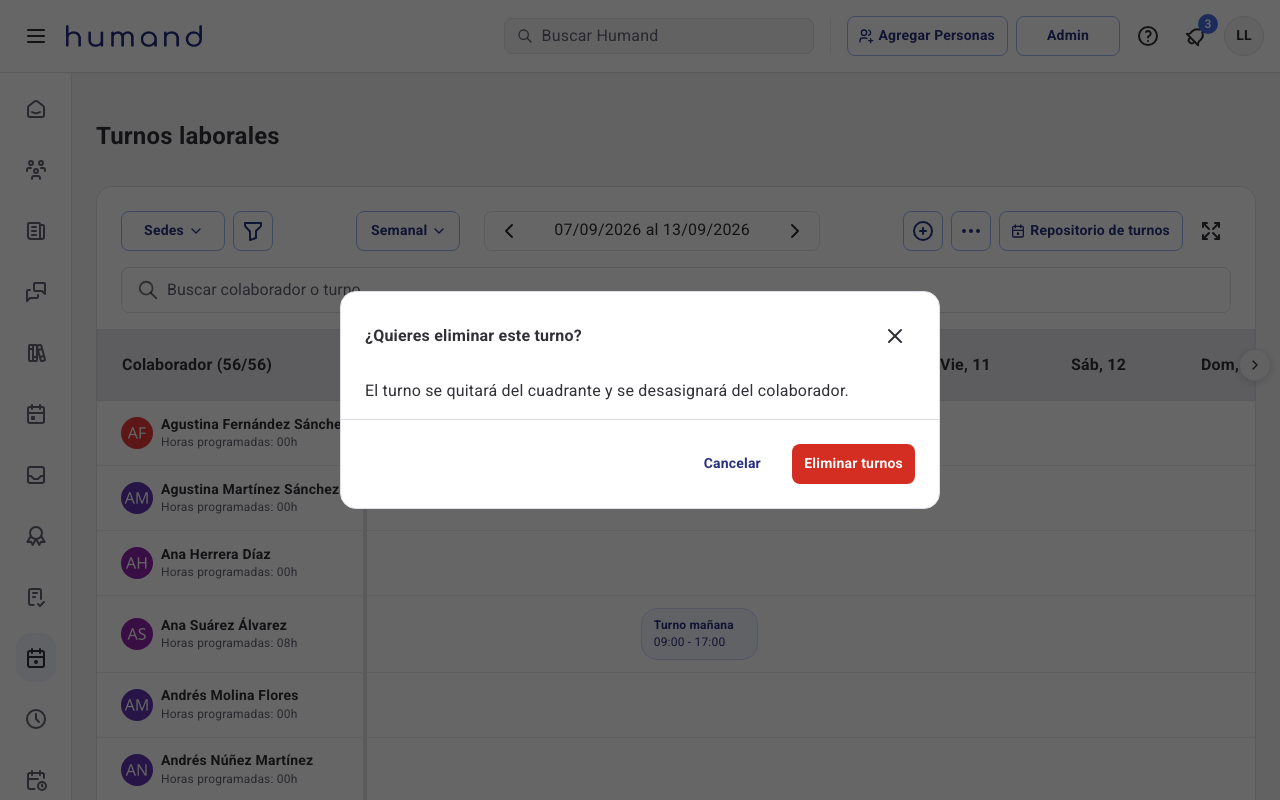Open the calendar-clock icon at sidebar bottom

click(36, 780)
